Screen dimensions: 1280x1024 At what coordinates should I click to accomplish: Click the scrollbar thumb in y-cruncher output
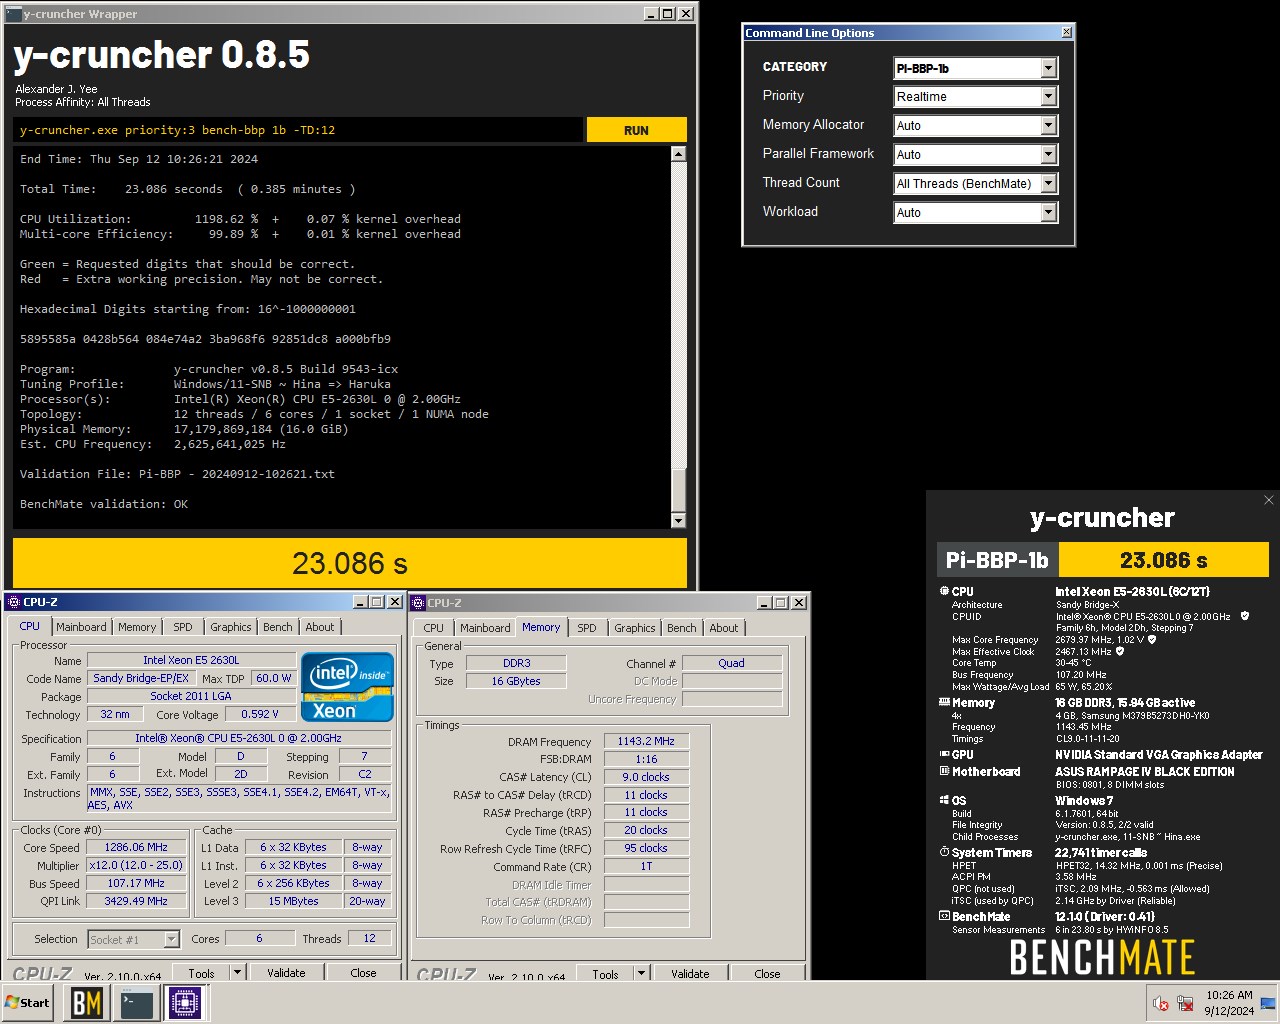click(678, 489)
